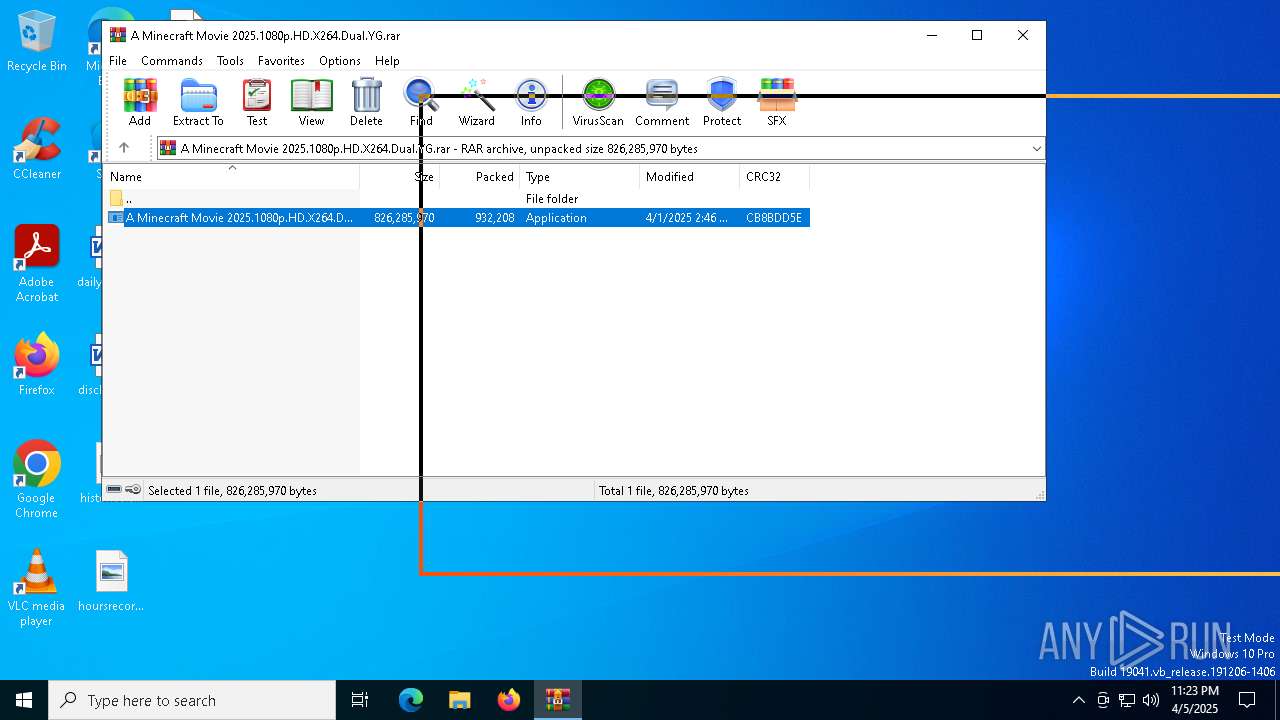Open Microsoft Edge from taskbar
This screenshot has width=1280, height=720.
point(411,700)
